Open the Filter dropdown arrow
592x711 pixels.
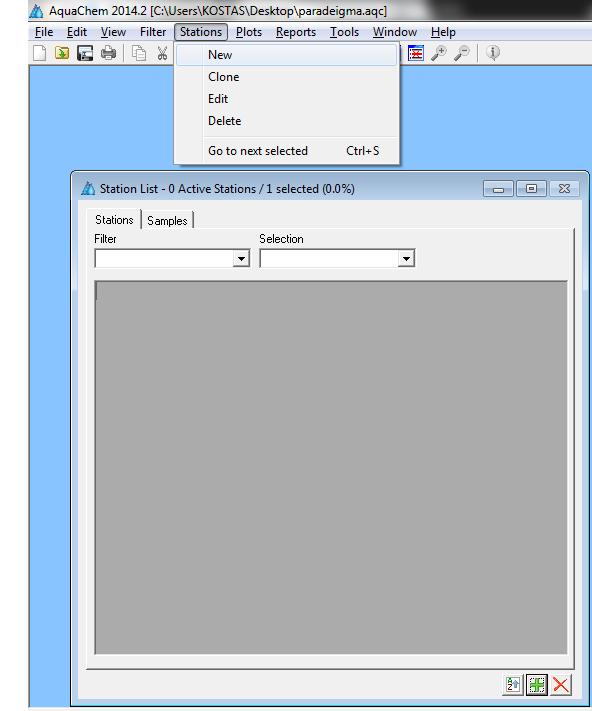pyautogui.click(x=242, y=258)
